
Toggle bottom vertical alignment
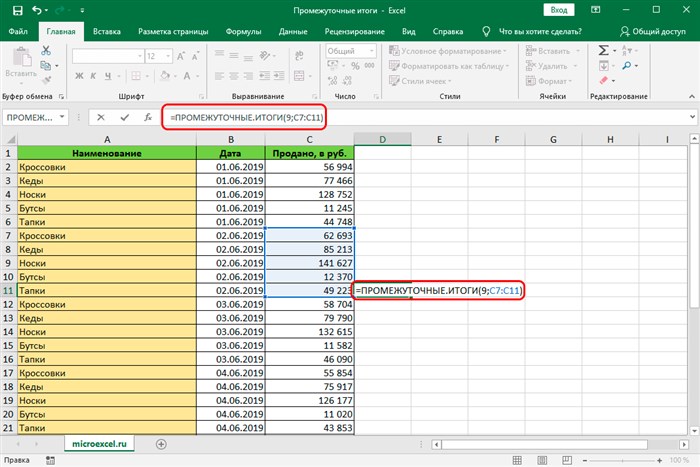tap(248, 56)
